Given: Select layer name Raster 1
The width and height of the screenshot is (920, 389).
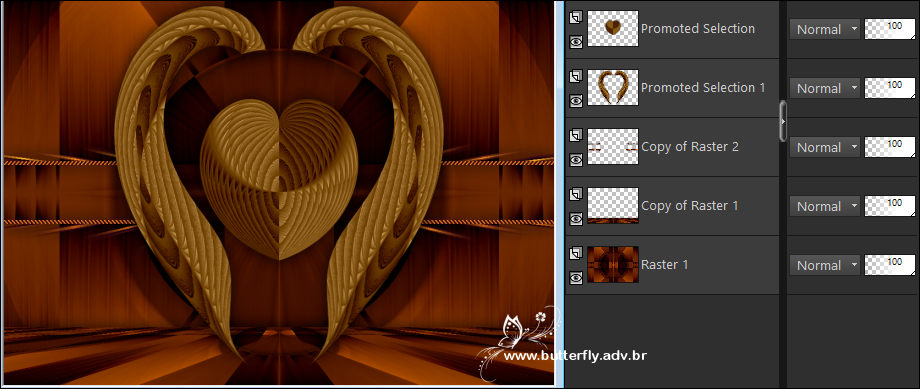Looking at the screenshot, I should [x=665, y=265].
